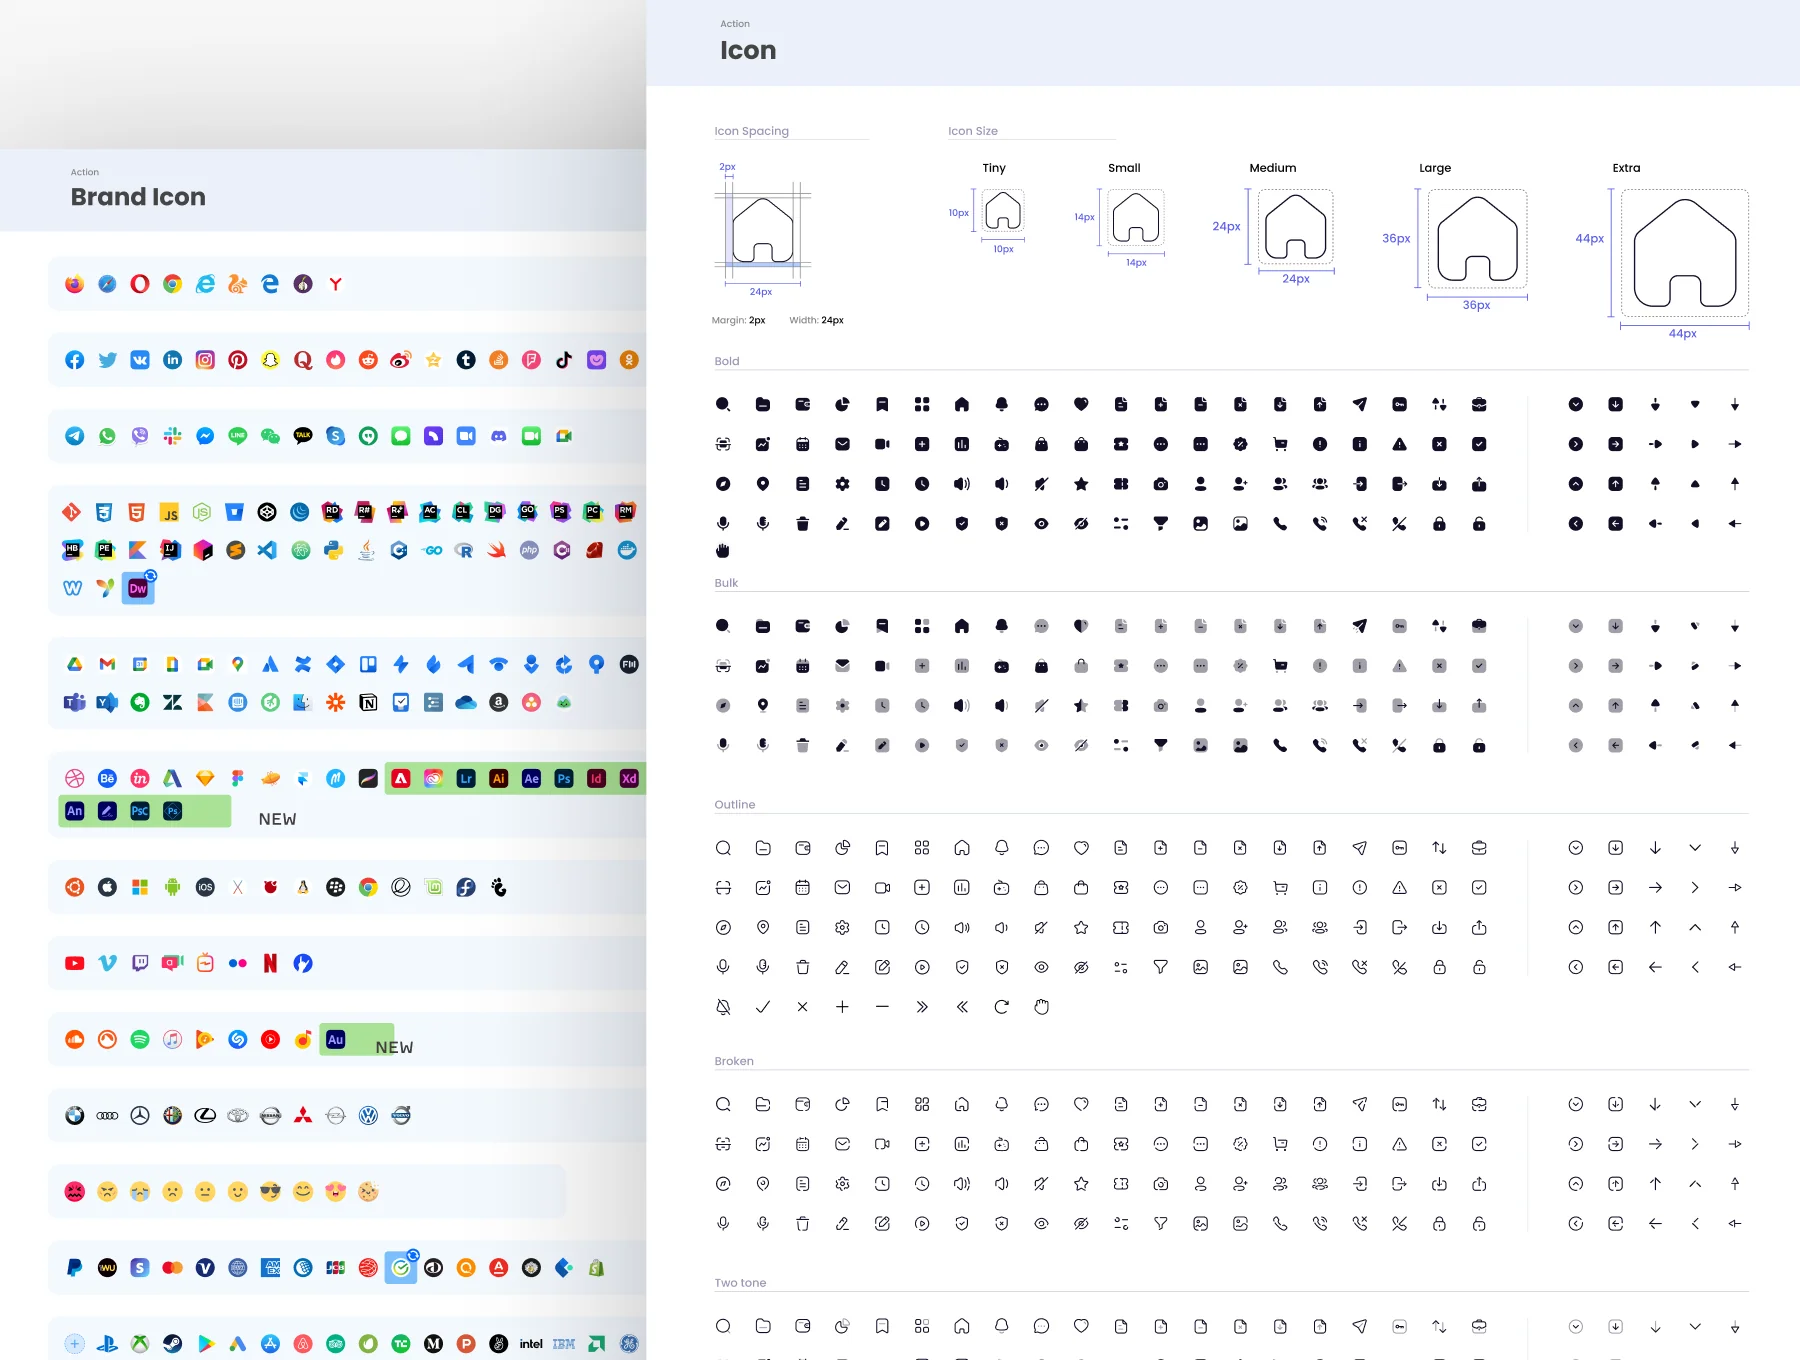Select the Opera browser icon
This screenshot has width=1800, height=1360.
coord(140,284)
